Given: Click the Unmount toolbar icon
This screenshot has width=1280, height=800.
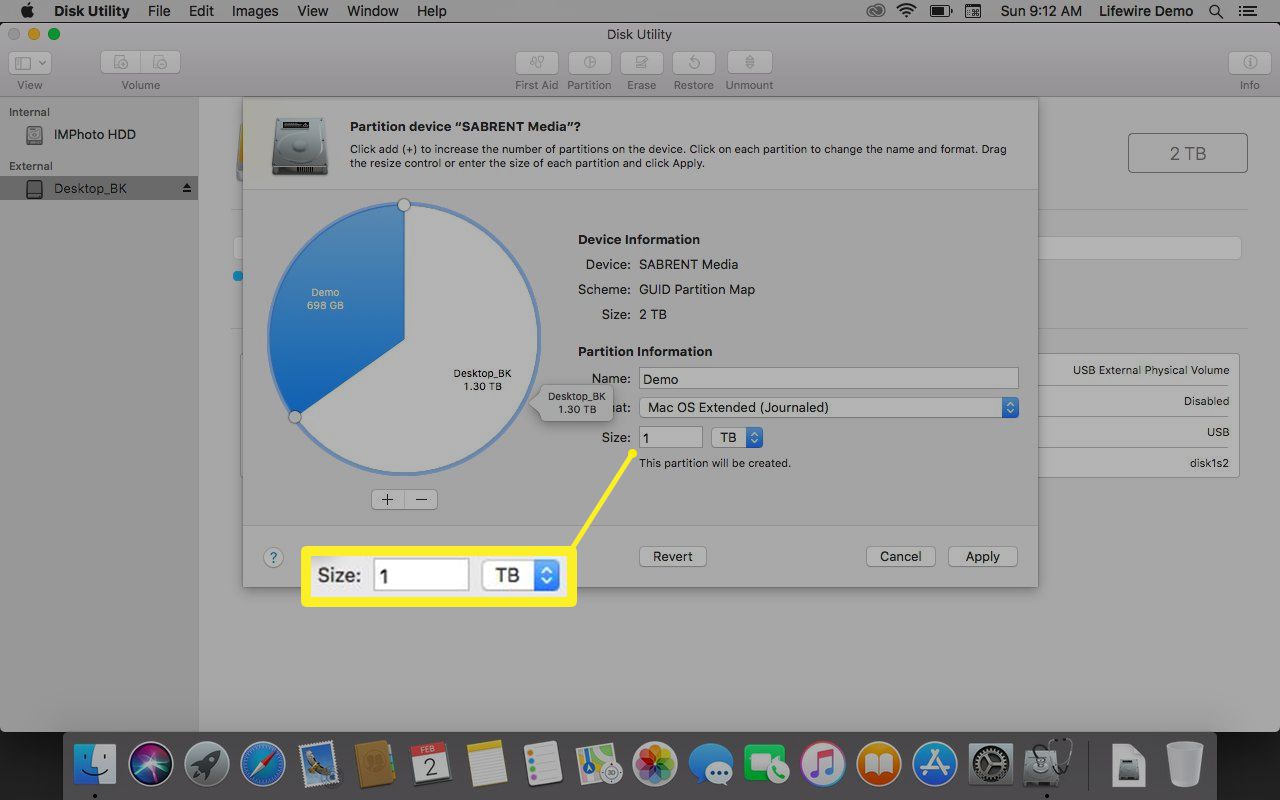Looking at the screenshot, I should [749, 62].
